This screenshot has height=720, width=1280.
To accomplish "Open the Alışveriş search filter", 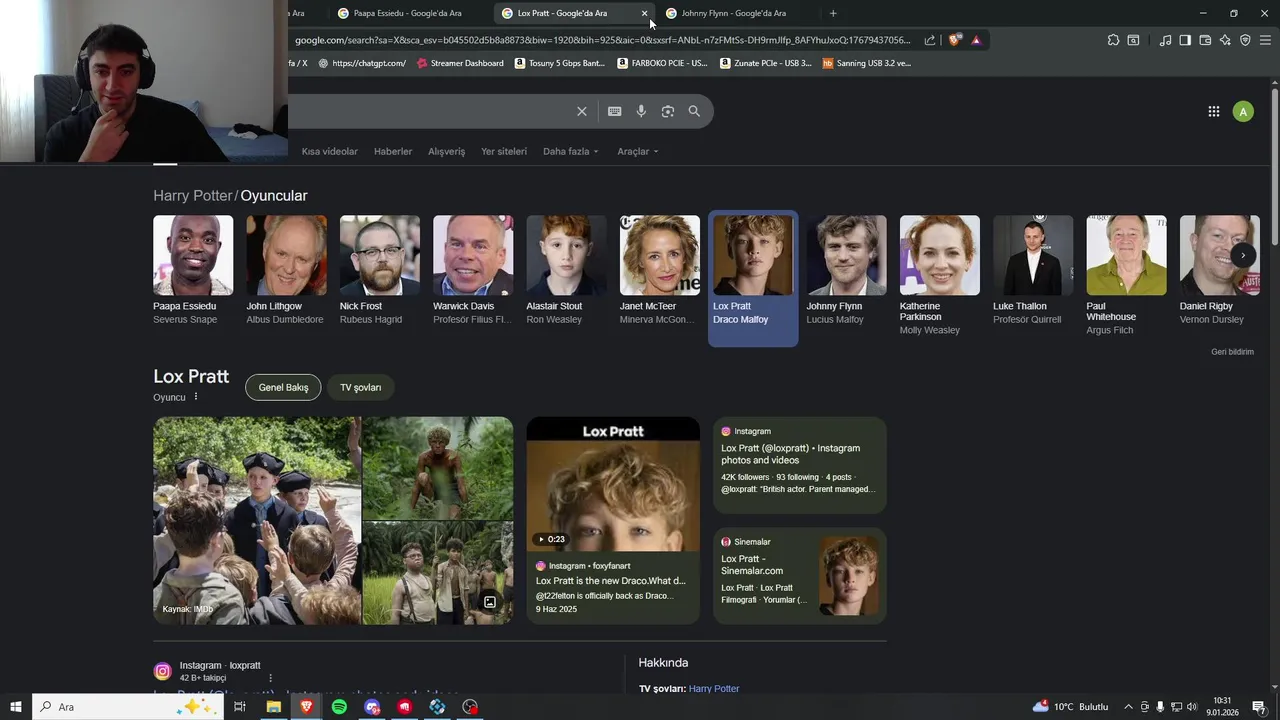I will [x=447, y=151].
